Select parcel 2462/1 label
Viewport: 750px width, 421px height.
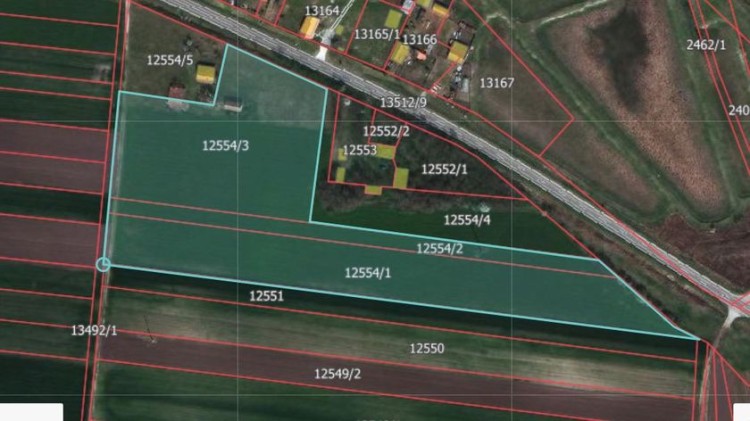pyautogui.click(x=706, y=45)
